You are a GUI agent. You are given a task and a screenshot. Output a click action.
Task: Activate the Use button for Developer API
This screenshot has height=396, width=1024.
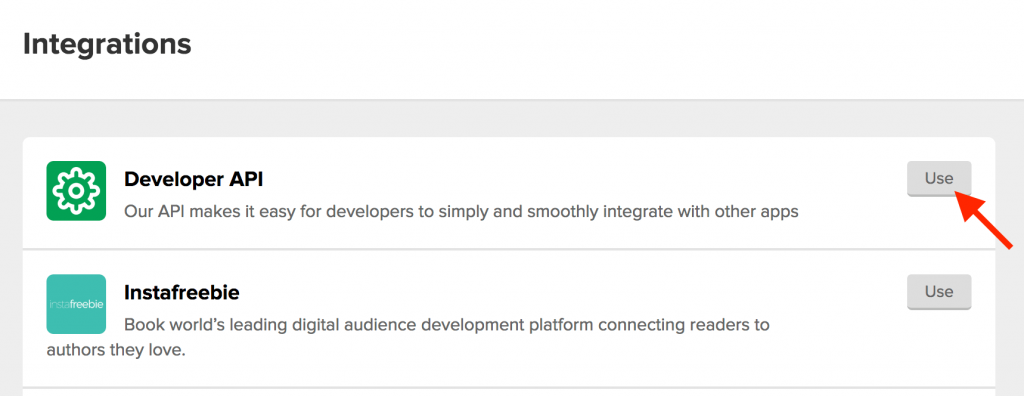pos(939,178)
